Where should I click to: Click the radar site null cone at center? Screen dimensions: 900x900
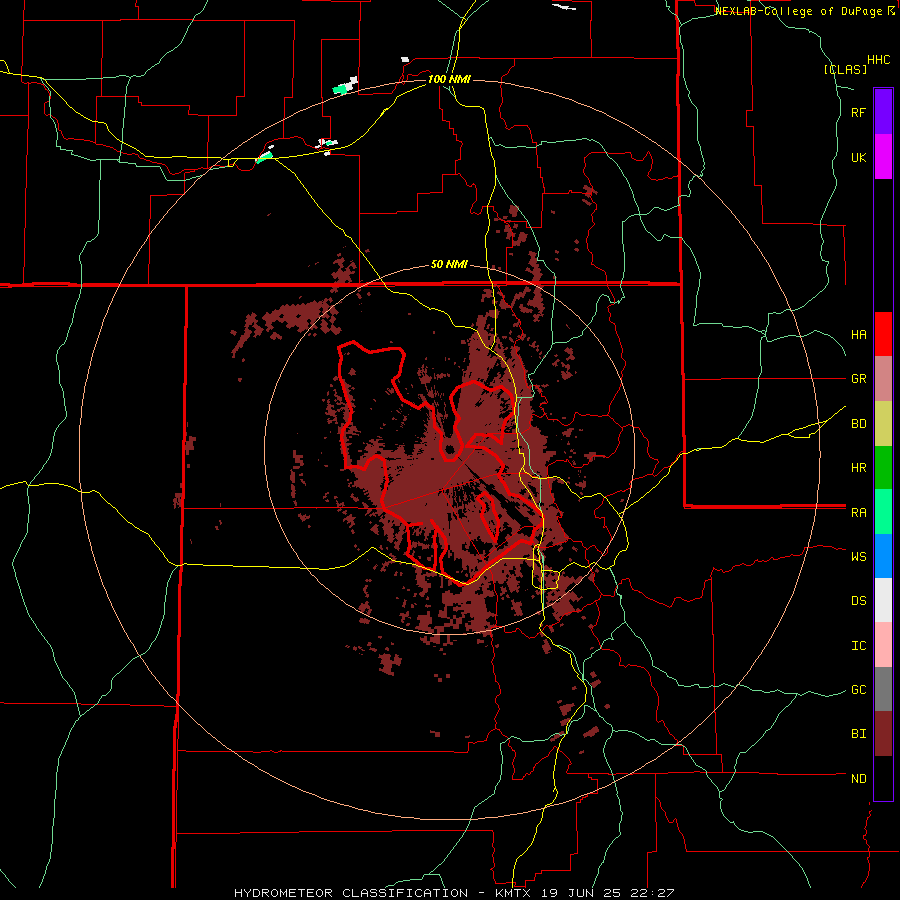tap(450, 448)
